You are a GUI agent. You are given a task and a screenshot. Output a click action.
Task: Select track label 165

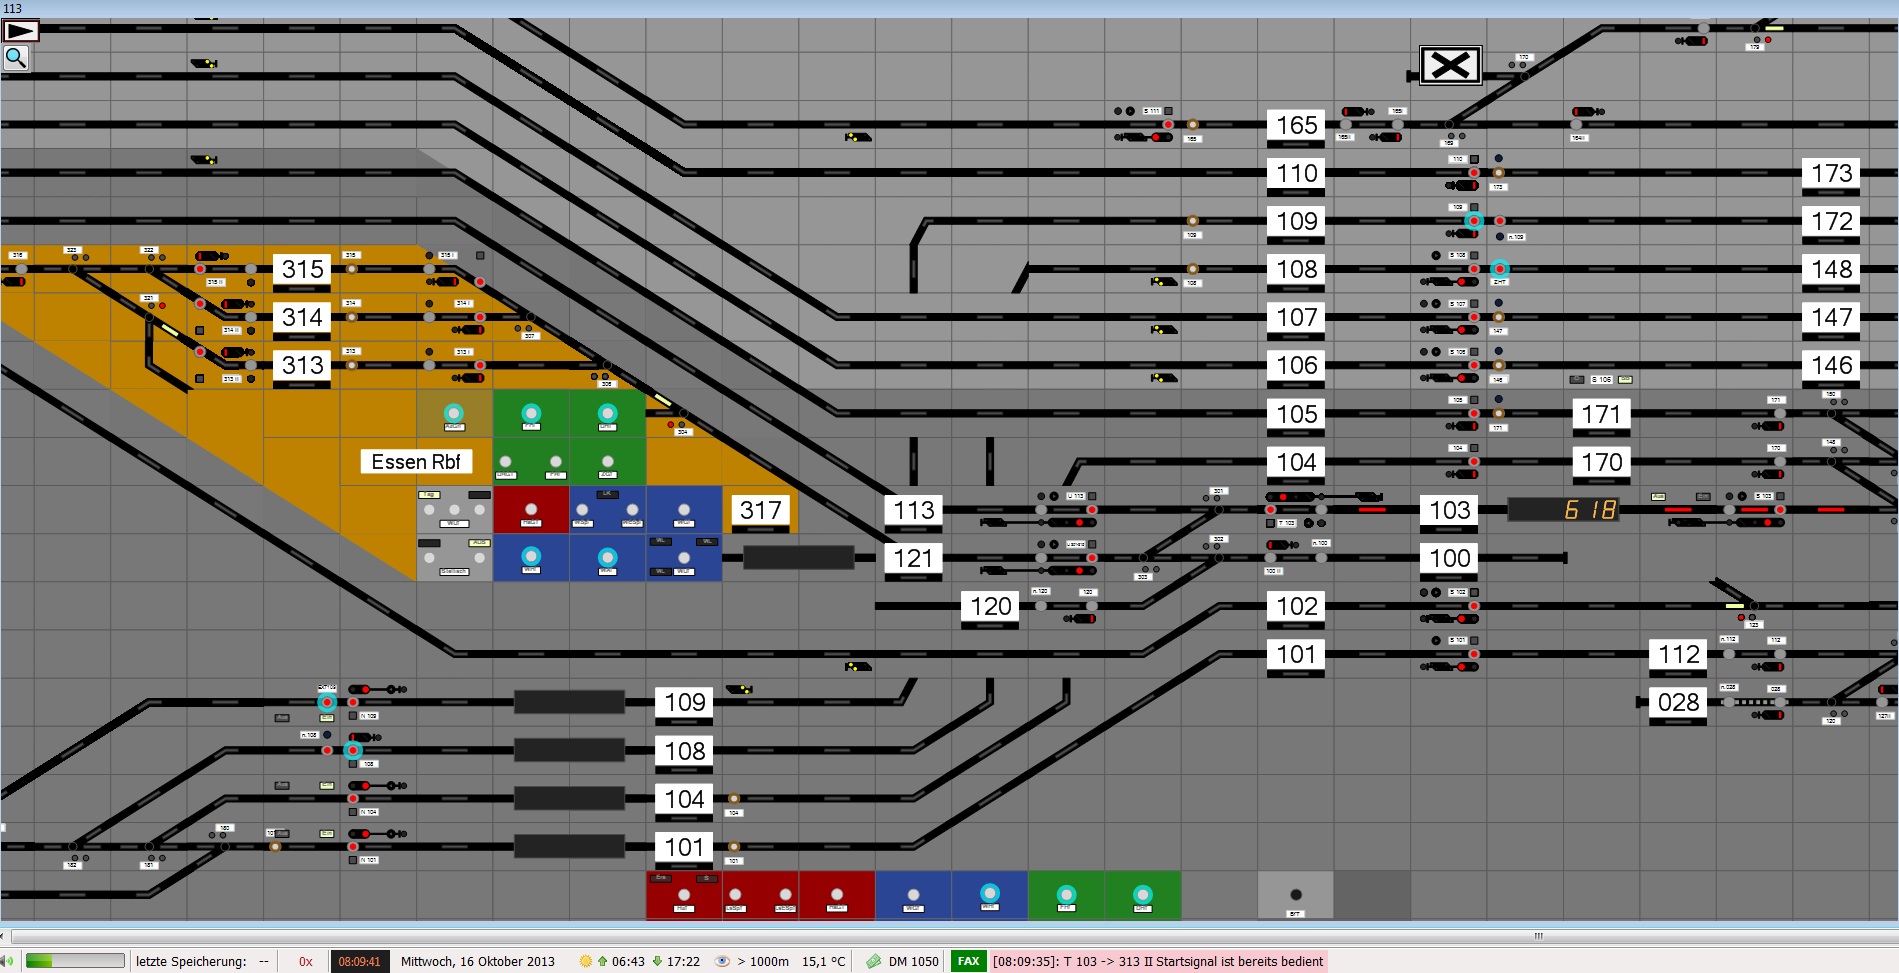1296,125
